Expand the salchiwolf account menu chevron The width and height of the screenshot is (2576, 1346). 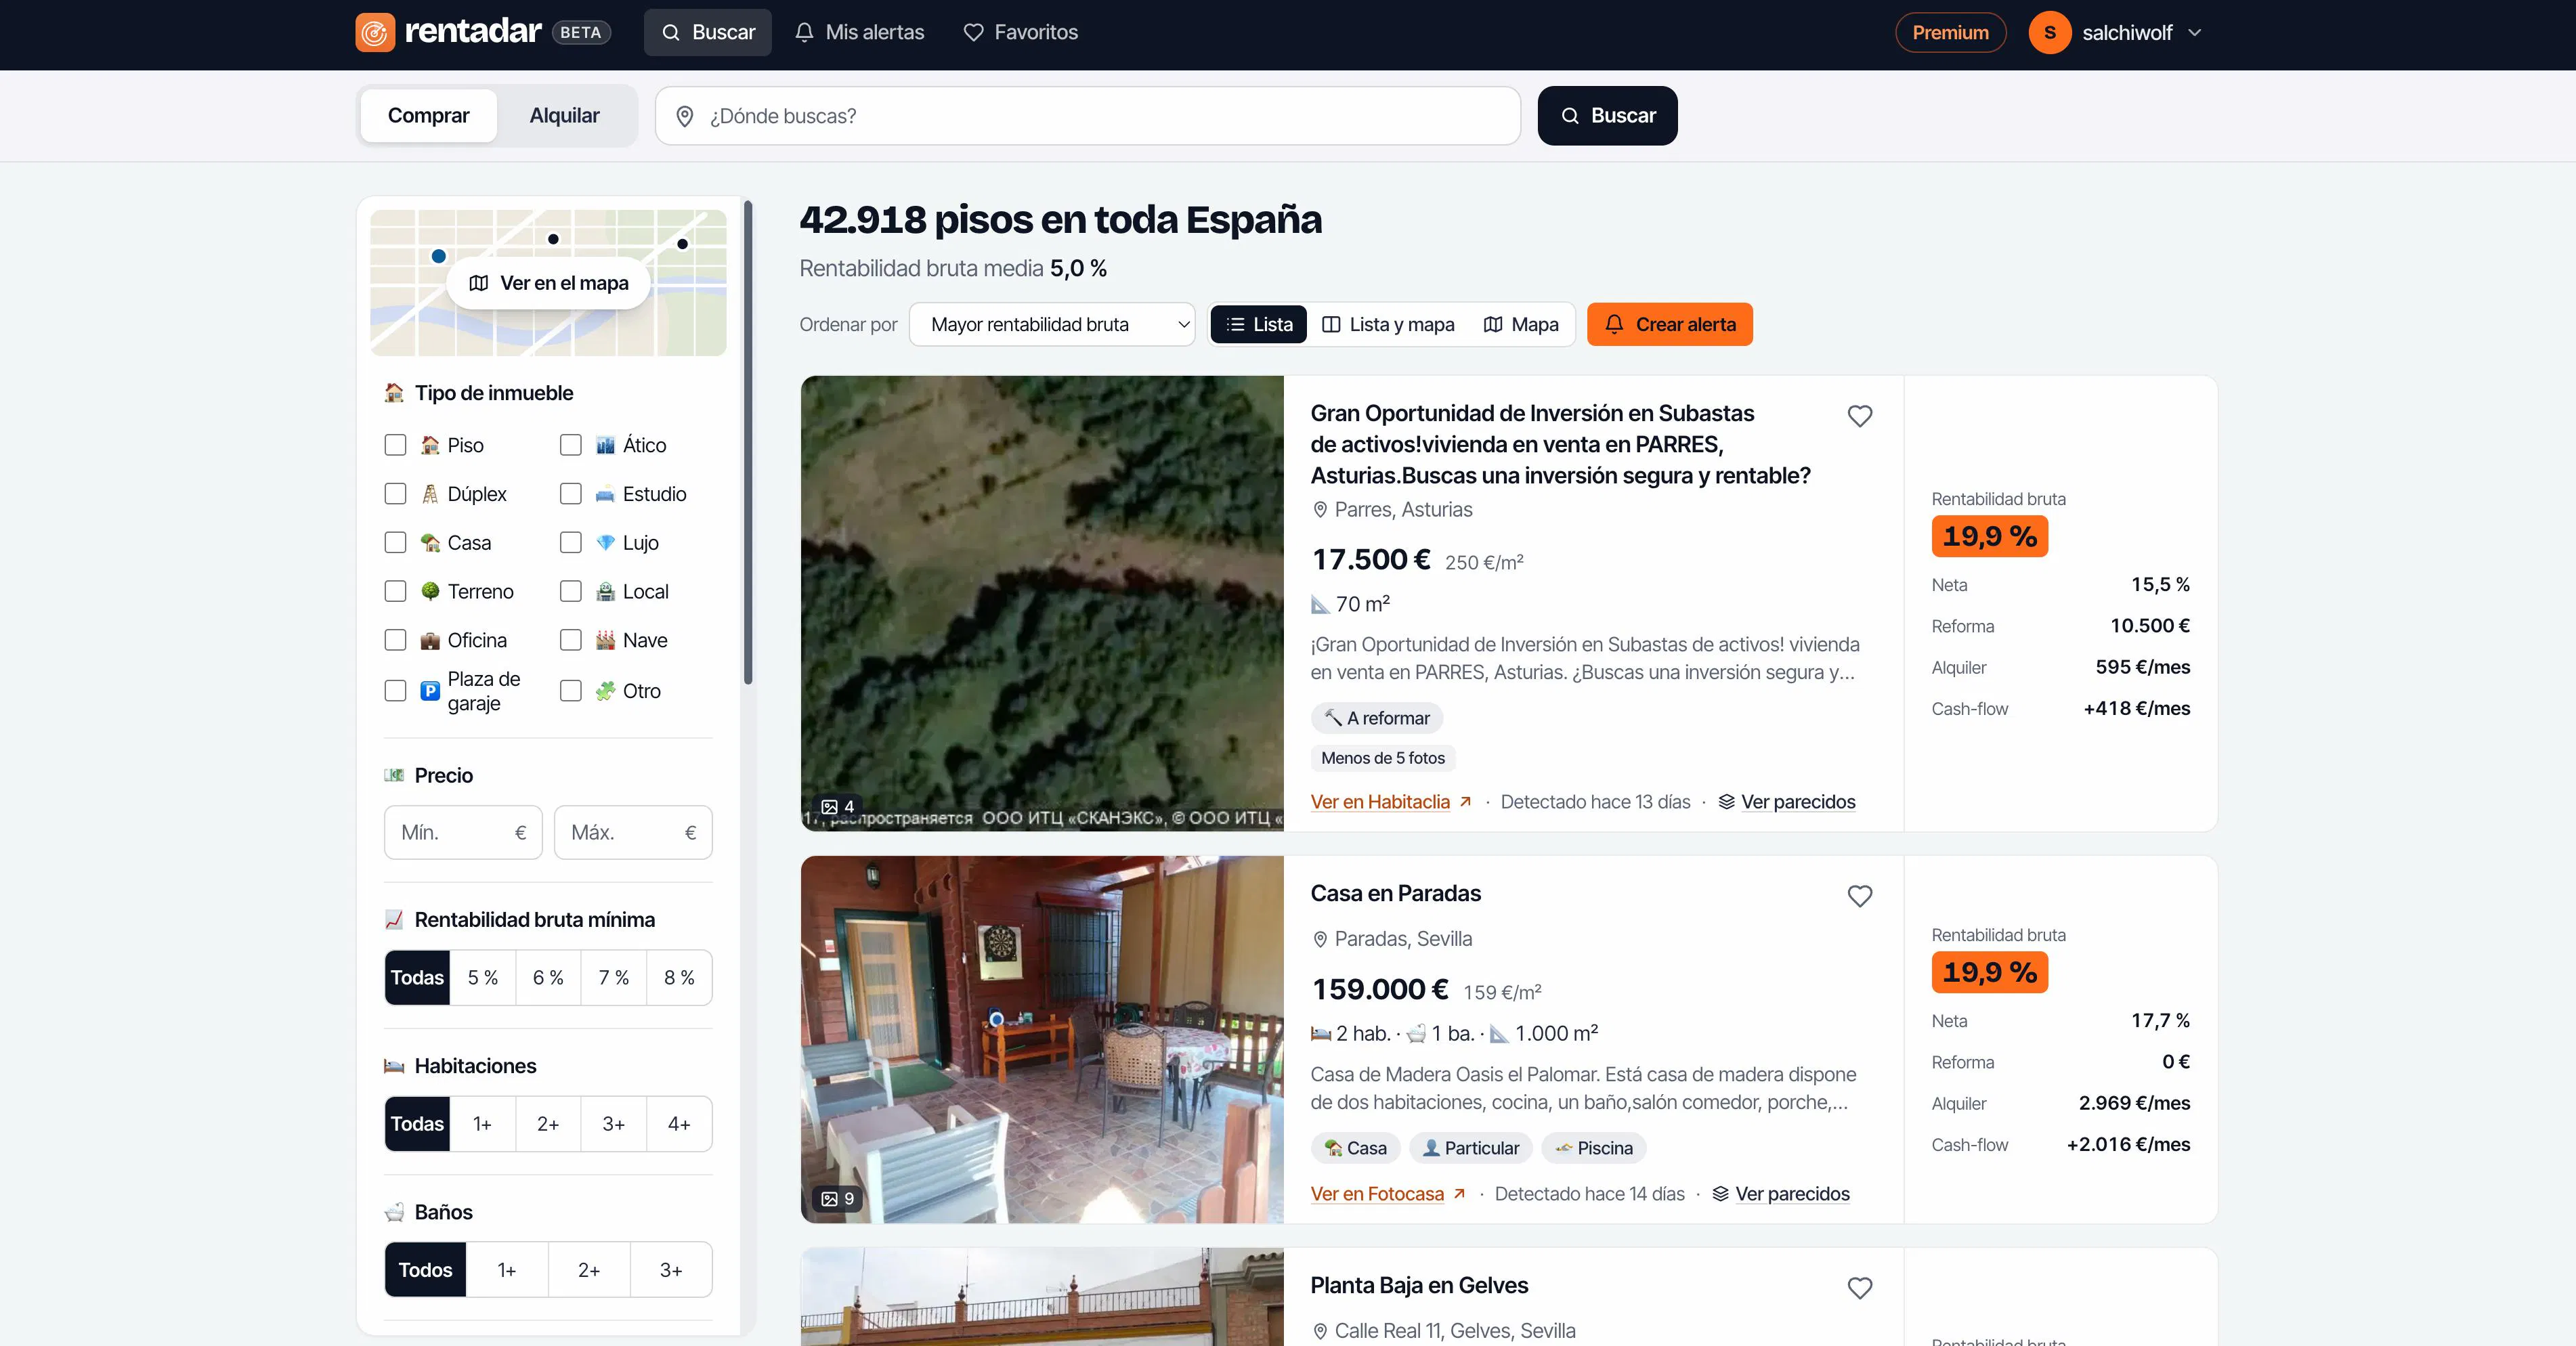(2194, 33)
